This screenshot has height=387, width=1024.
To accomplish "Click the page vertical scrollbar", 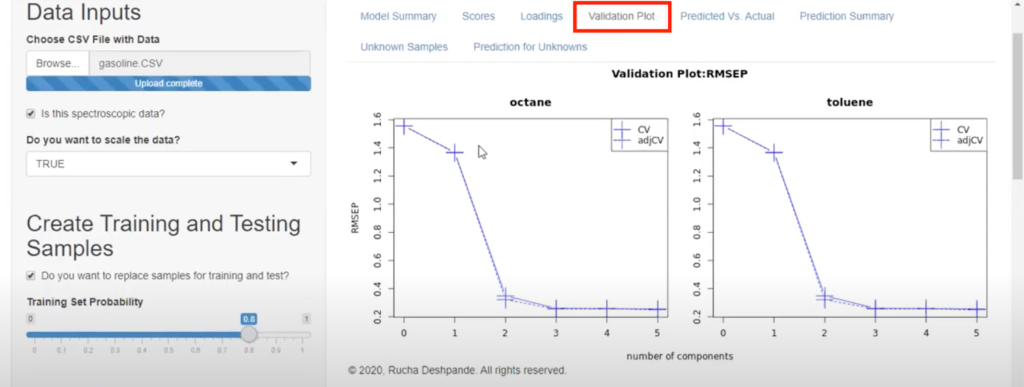I will tap(1017, 105).
